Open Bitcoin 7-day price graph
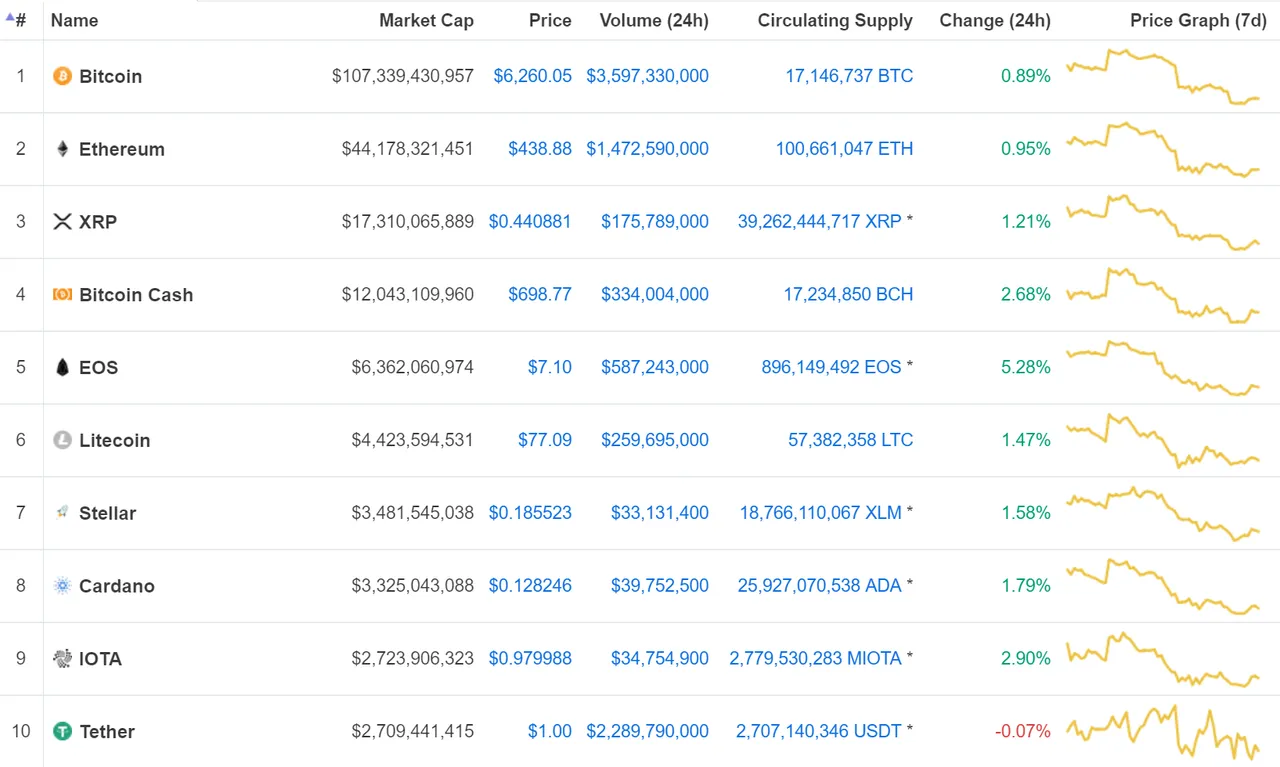The image size is (1280, 767). [x=1164, y=76]
